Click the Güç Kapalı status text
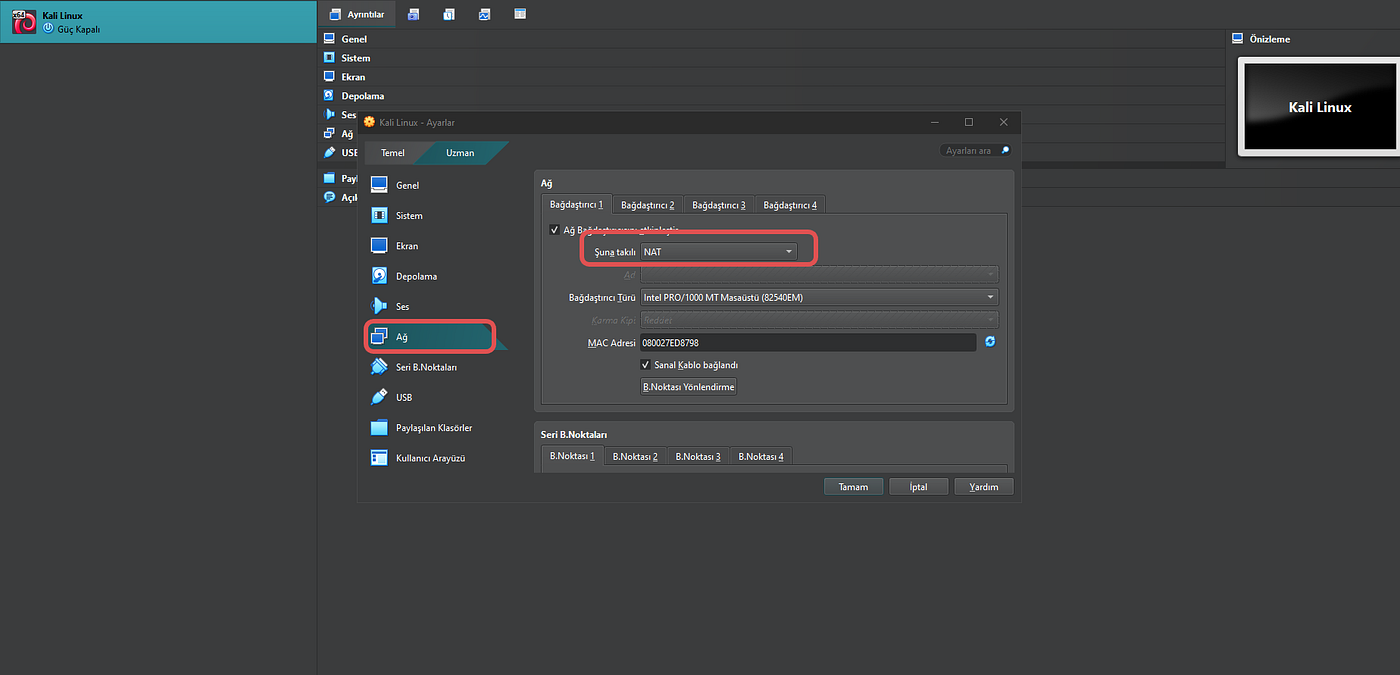The image size is (1400, 675). point(79,29)
